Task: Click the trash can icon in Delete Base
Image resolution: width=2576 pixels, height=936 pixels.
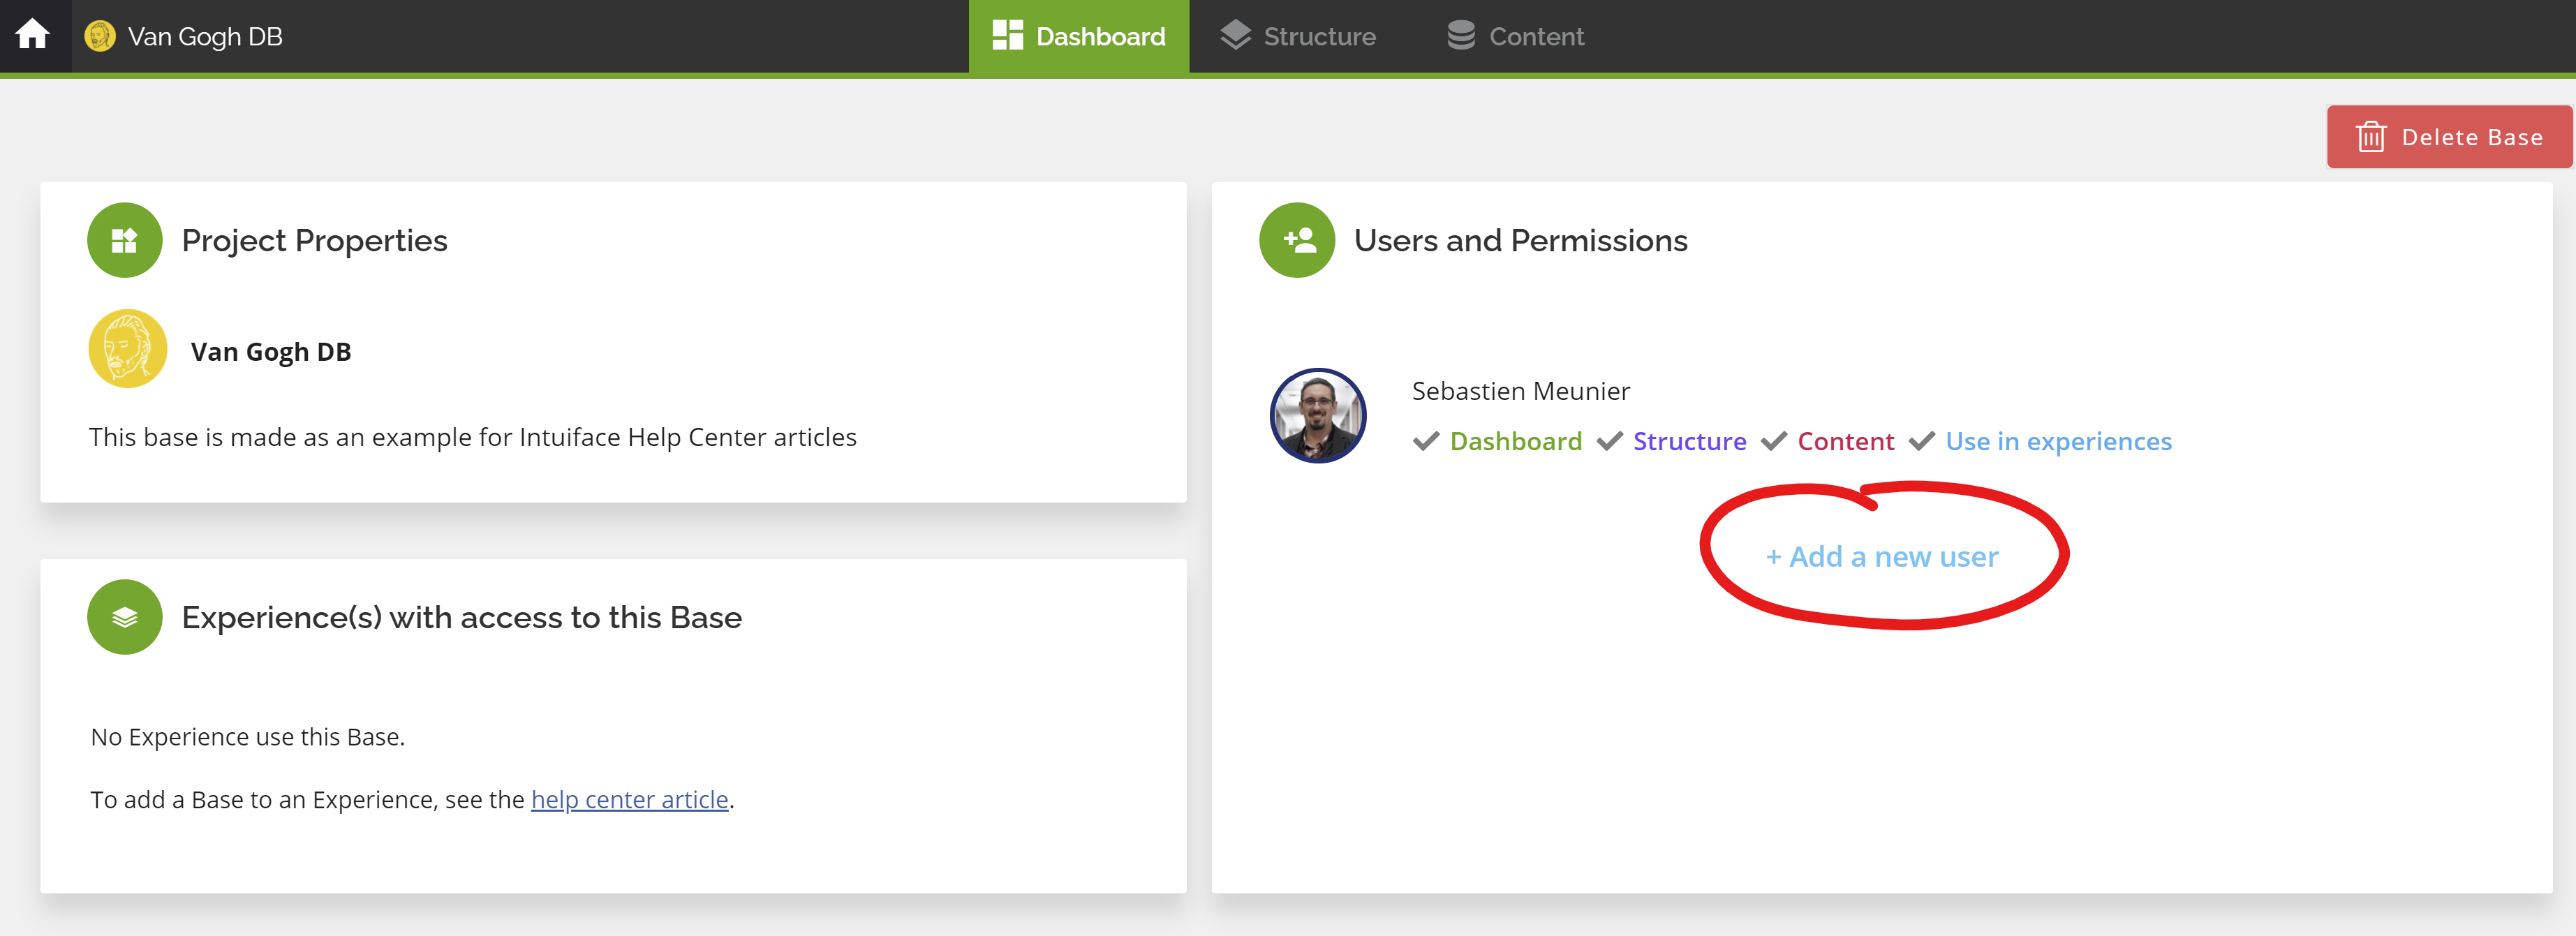Action: [x=2371, y=137]
